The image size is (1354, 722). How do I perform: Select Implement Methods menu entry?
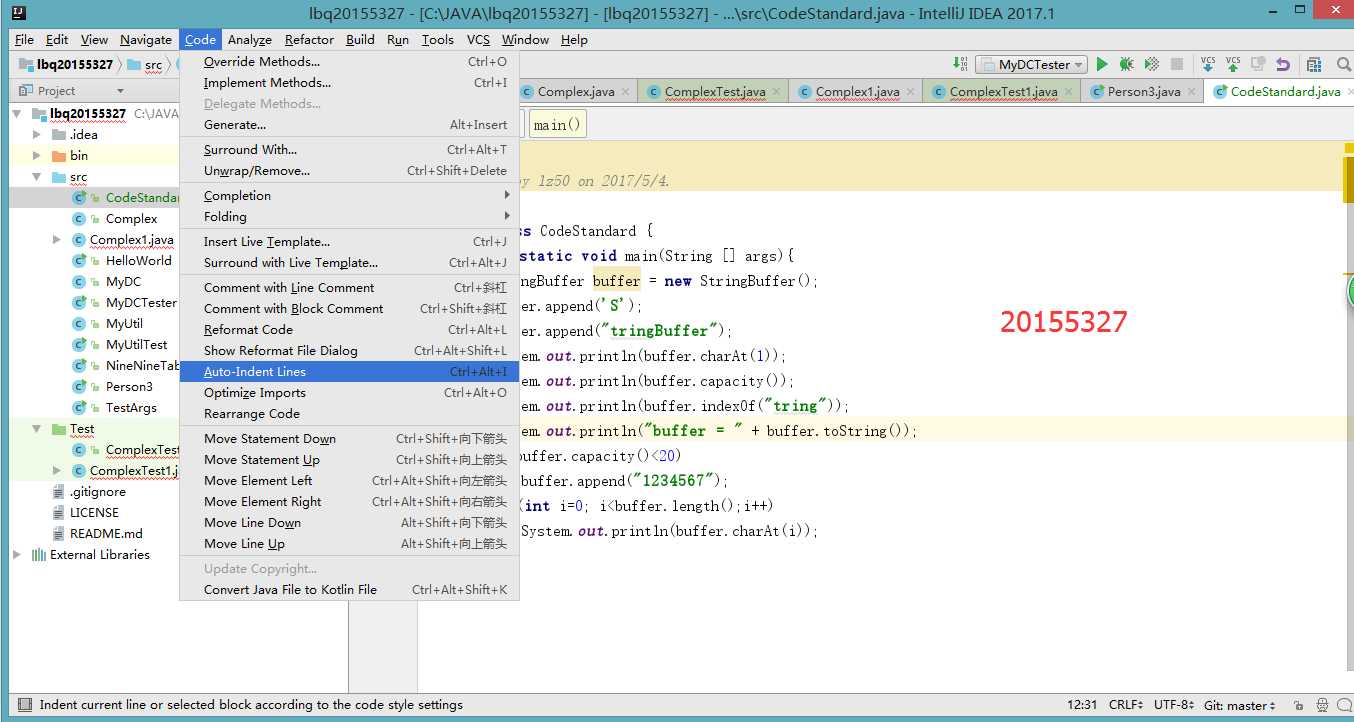point(349,83)
